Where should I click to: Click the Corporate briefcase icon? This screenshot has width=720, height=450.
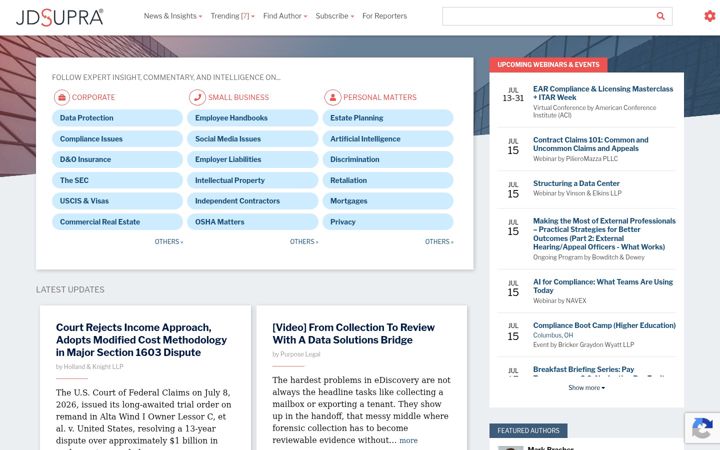tap(62, 97)
